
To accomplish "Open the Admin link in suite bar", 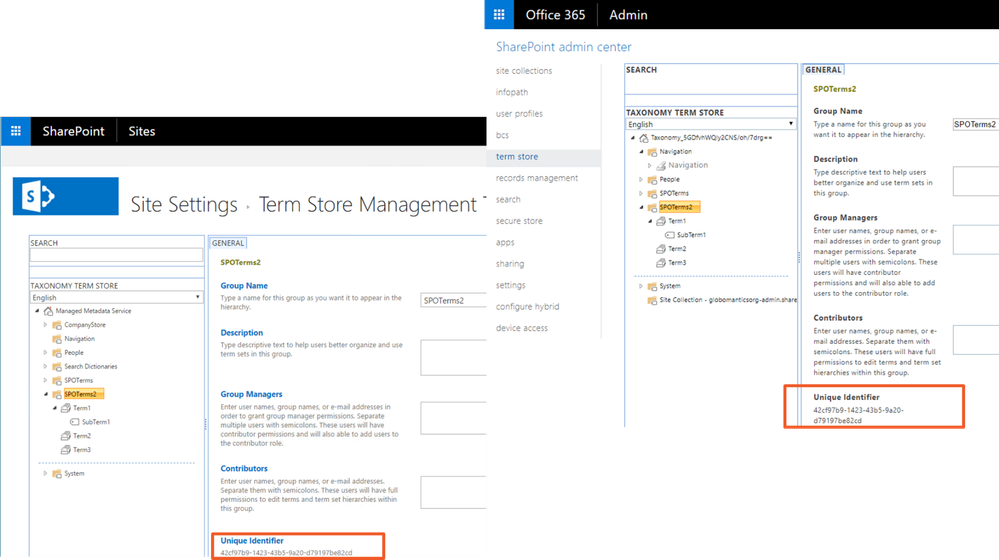I will 628,15.
